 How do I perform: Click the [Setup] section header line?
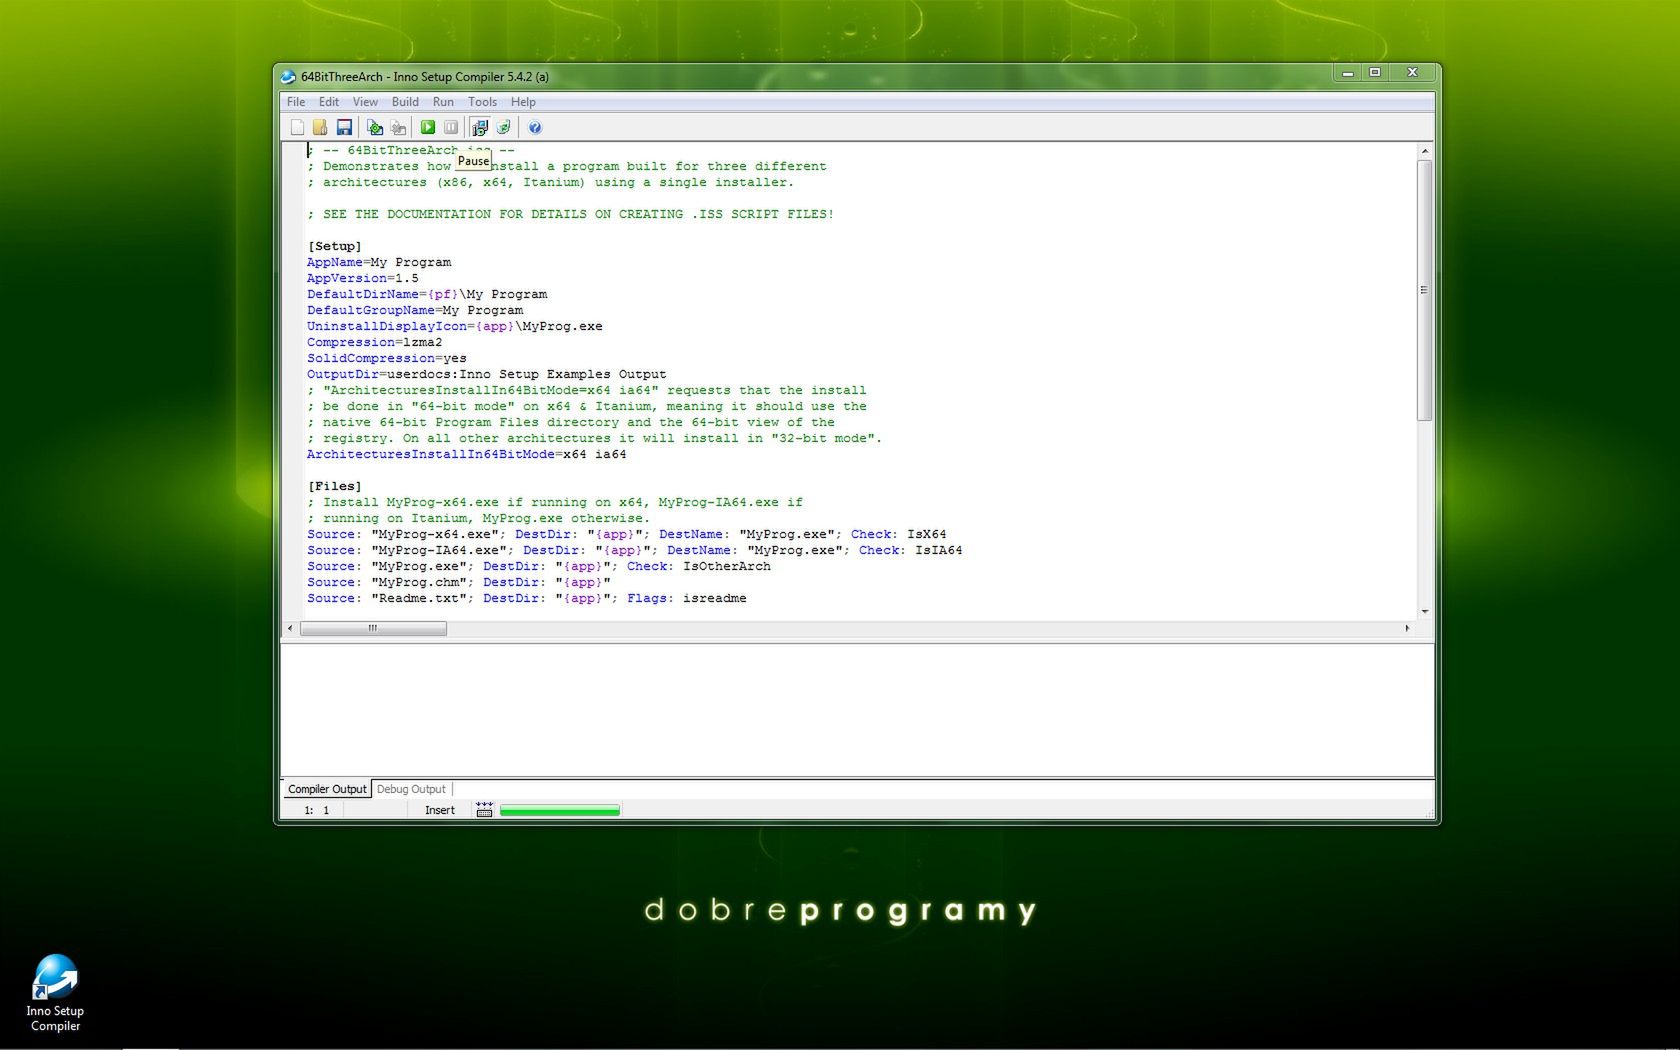click(x=335, y=246)
